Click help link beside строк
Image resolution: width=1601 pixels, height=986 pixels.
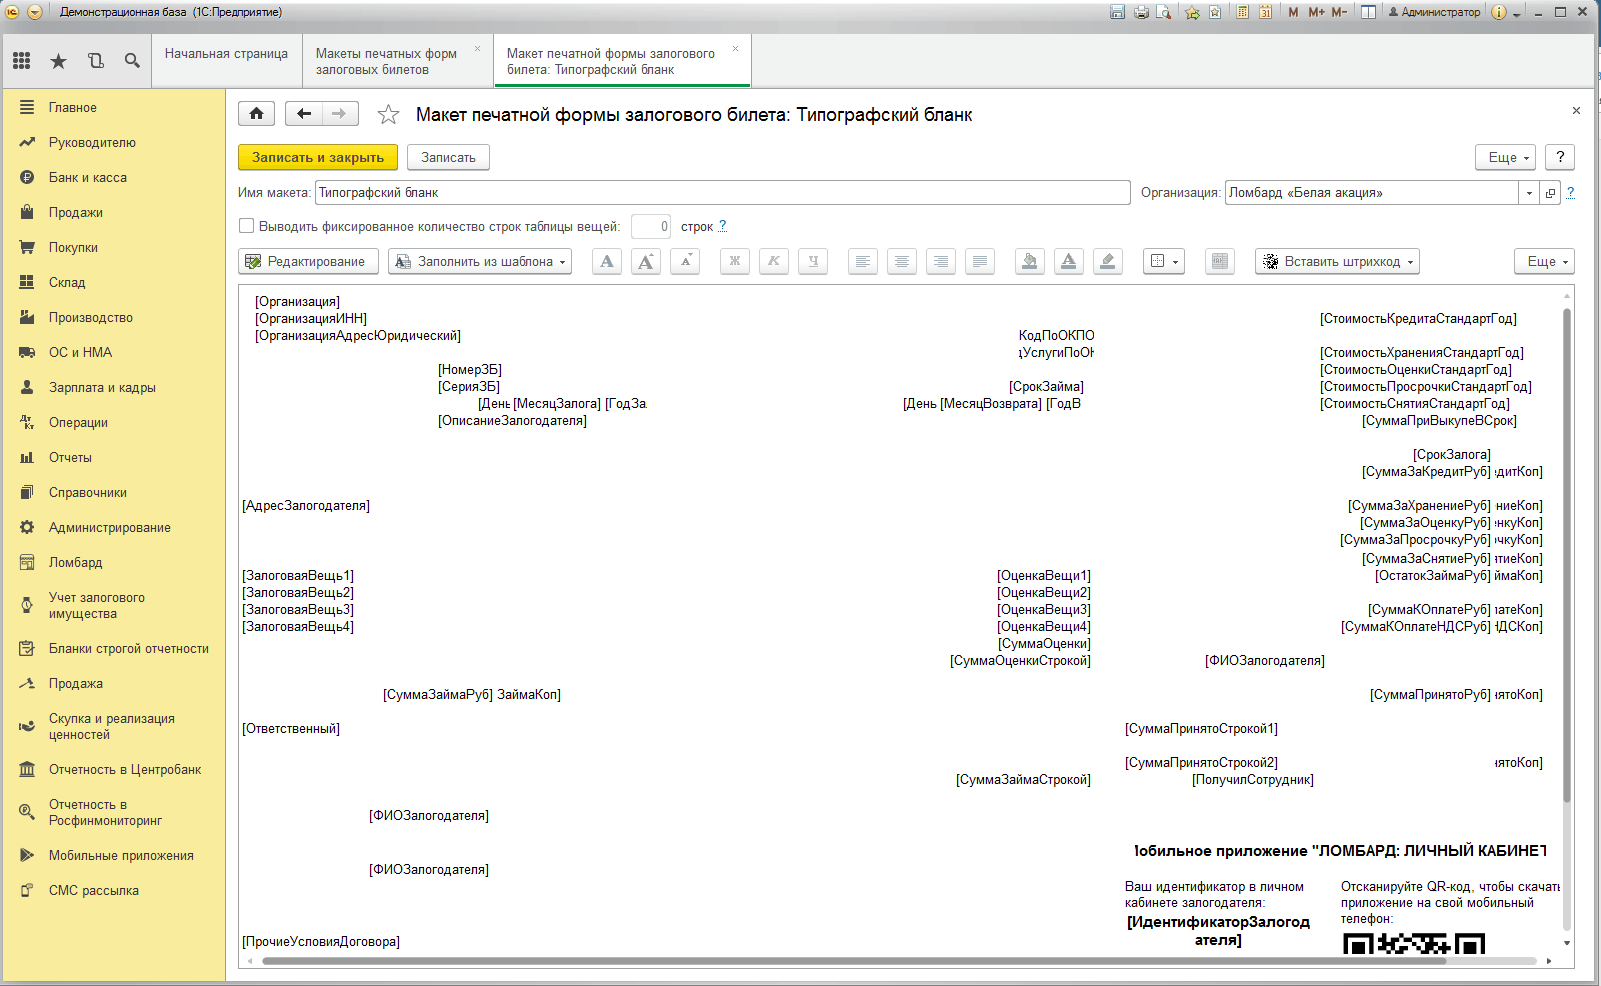point(722,226)
